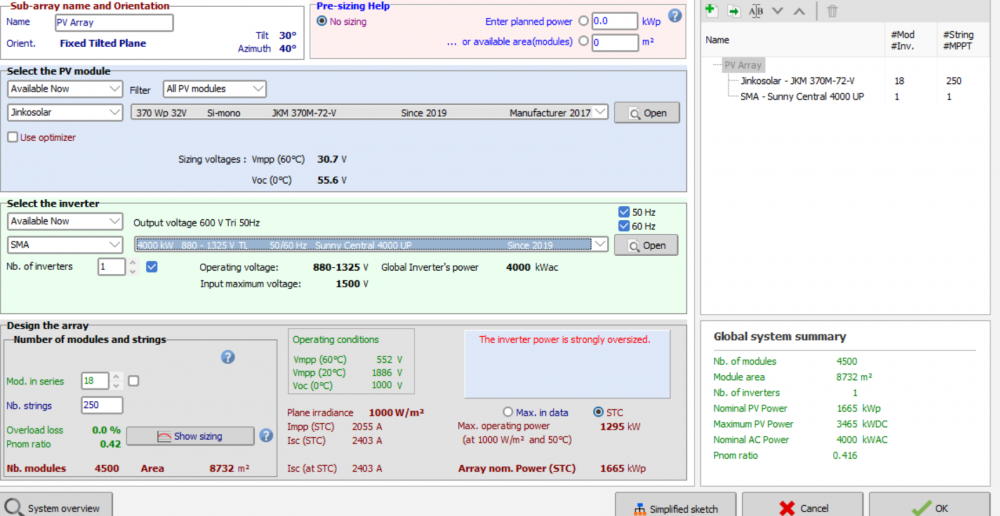Click the add new sub-array icon
This screenshot has height=516, width=1000.
tap(711, 10)
